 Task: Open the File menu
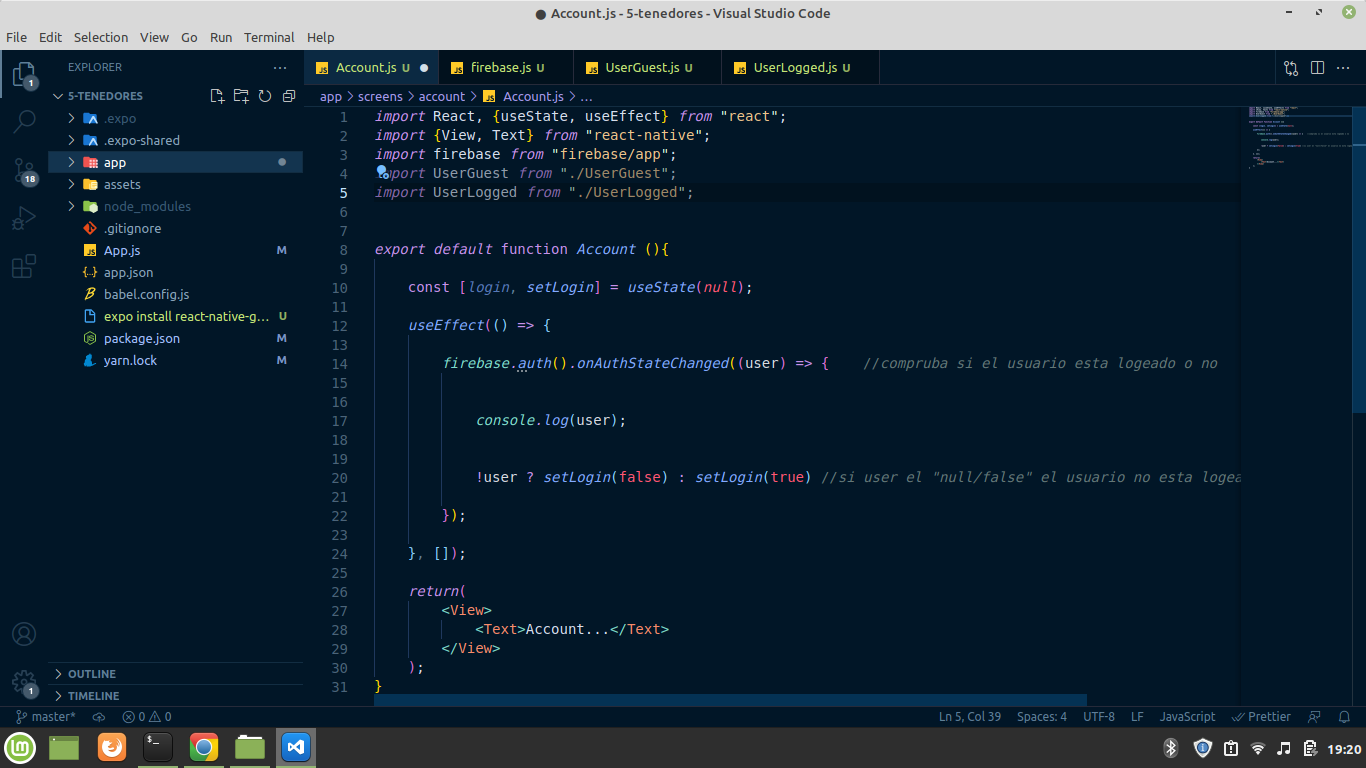[x=16, y=37]
